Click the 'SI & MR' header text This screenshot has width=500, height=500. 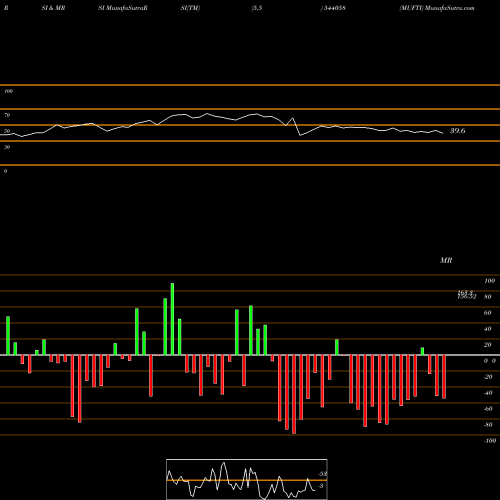point(53,8)
